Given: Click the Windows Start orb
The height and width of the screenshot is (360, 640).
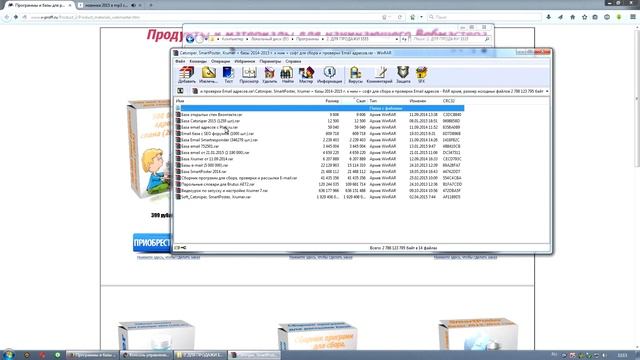Looking at the screenshot, I should tap(8, 355).
